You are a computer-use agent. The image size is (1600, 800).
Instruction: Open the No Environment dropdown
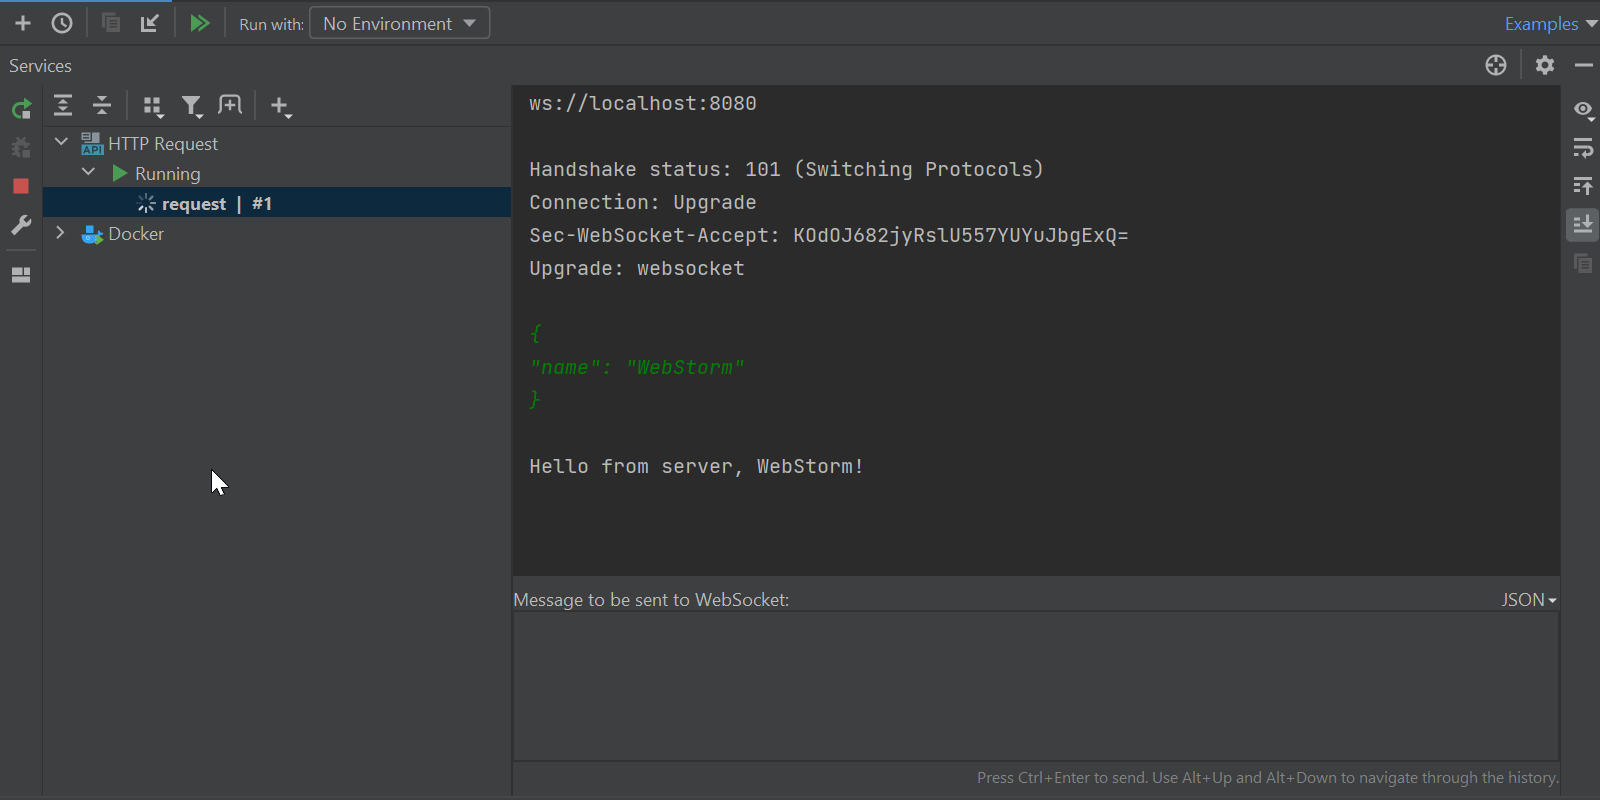point(400,23)
